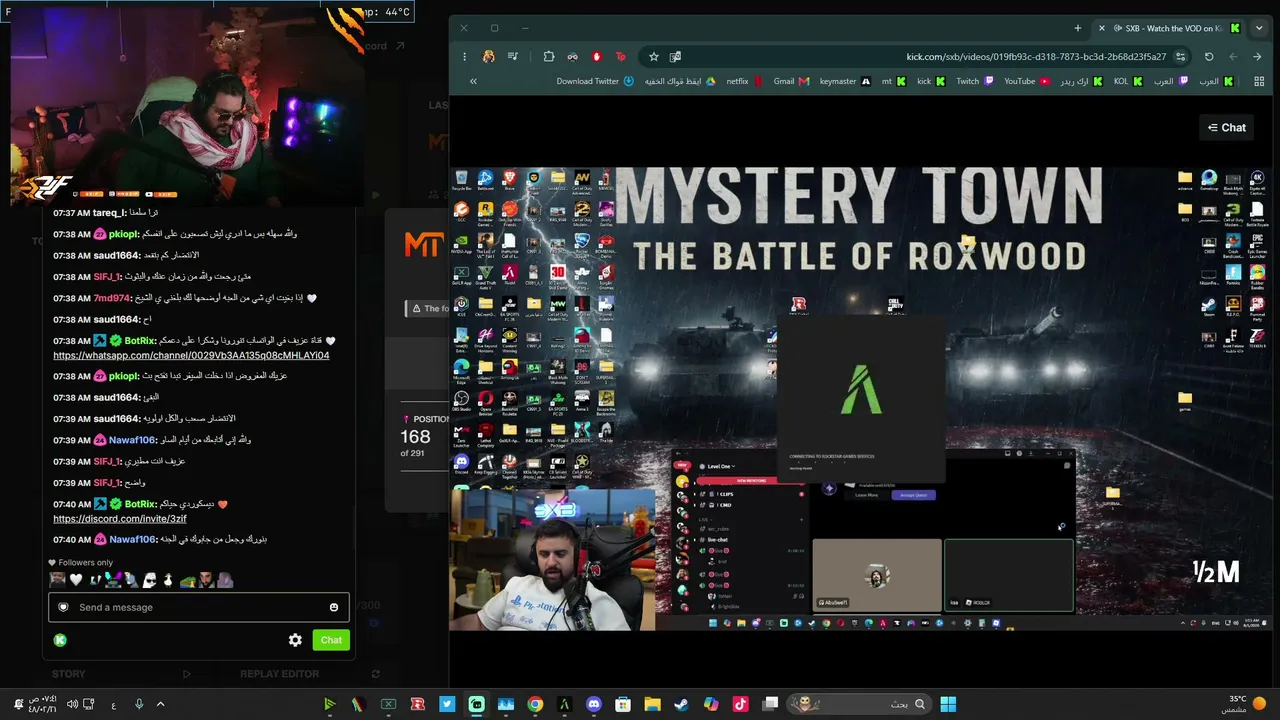Screen dimensions: 1280x720
Task: Open Rockstar Games Launcher from the taskbar
Action: 417,704
